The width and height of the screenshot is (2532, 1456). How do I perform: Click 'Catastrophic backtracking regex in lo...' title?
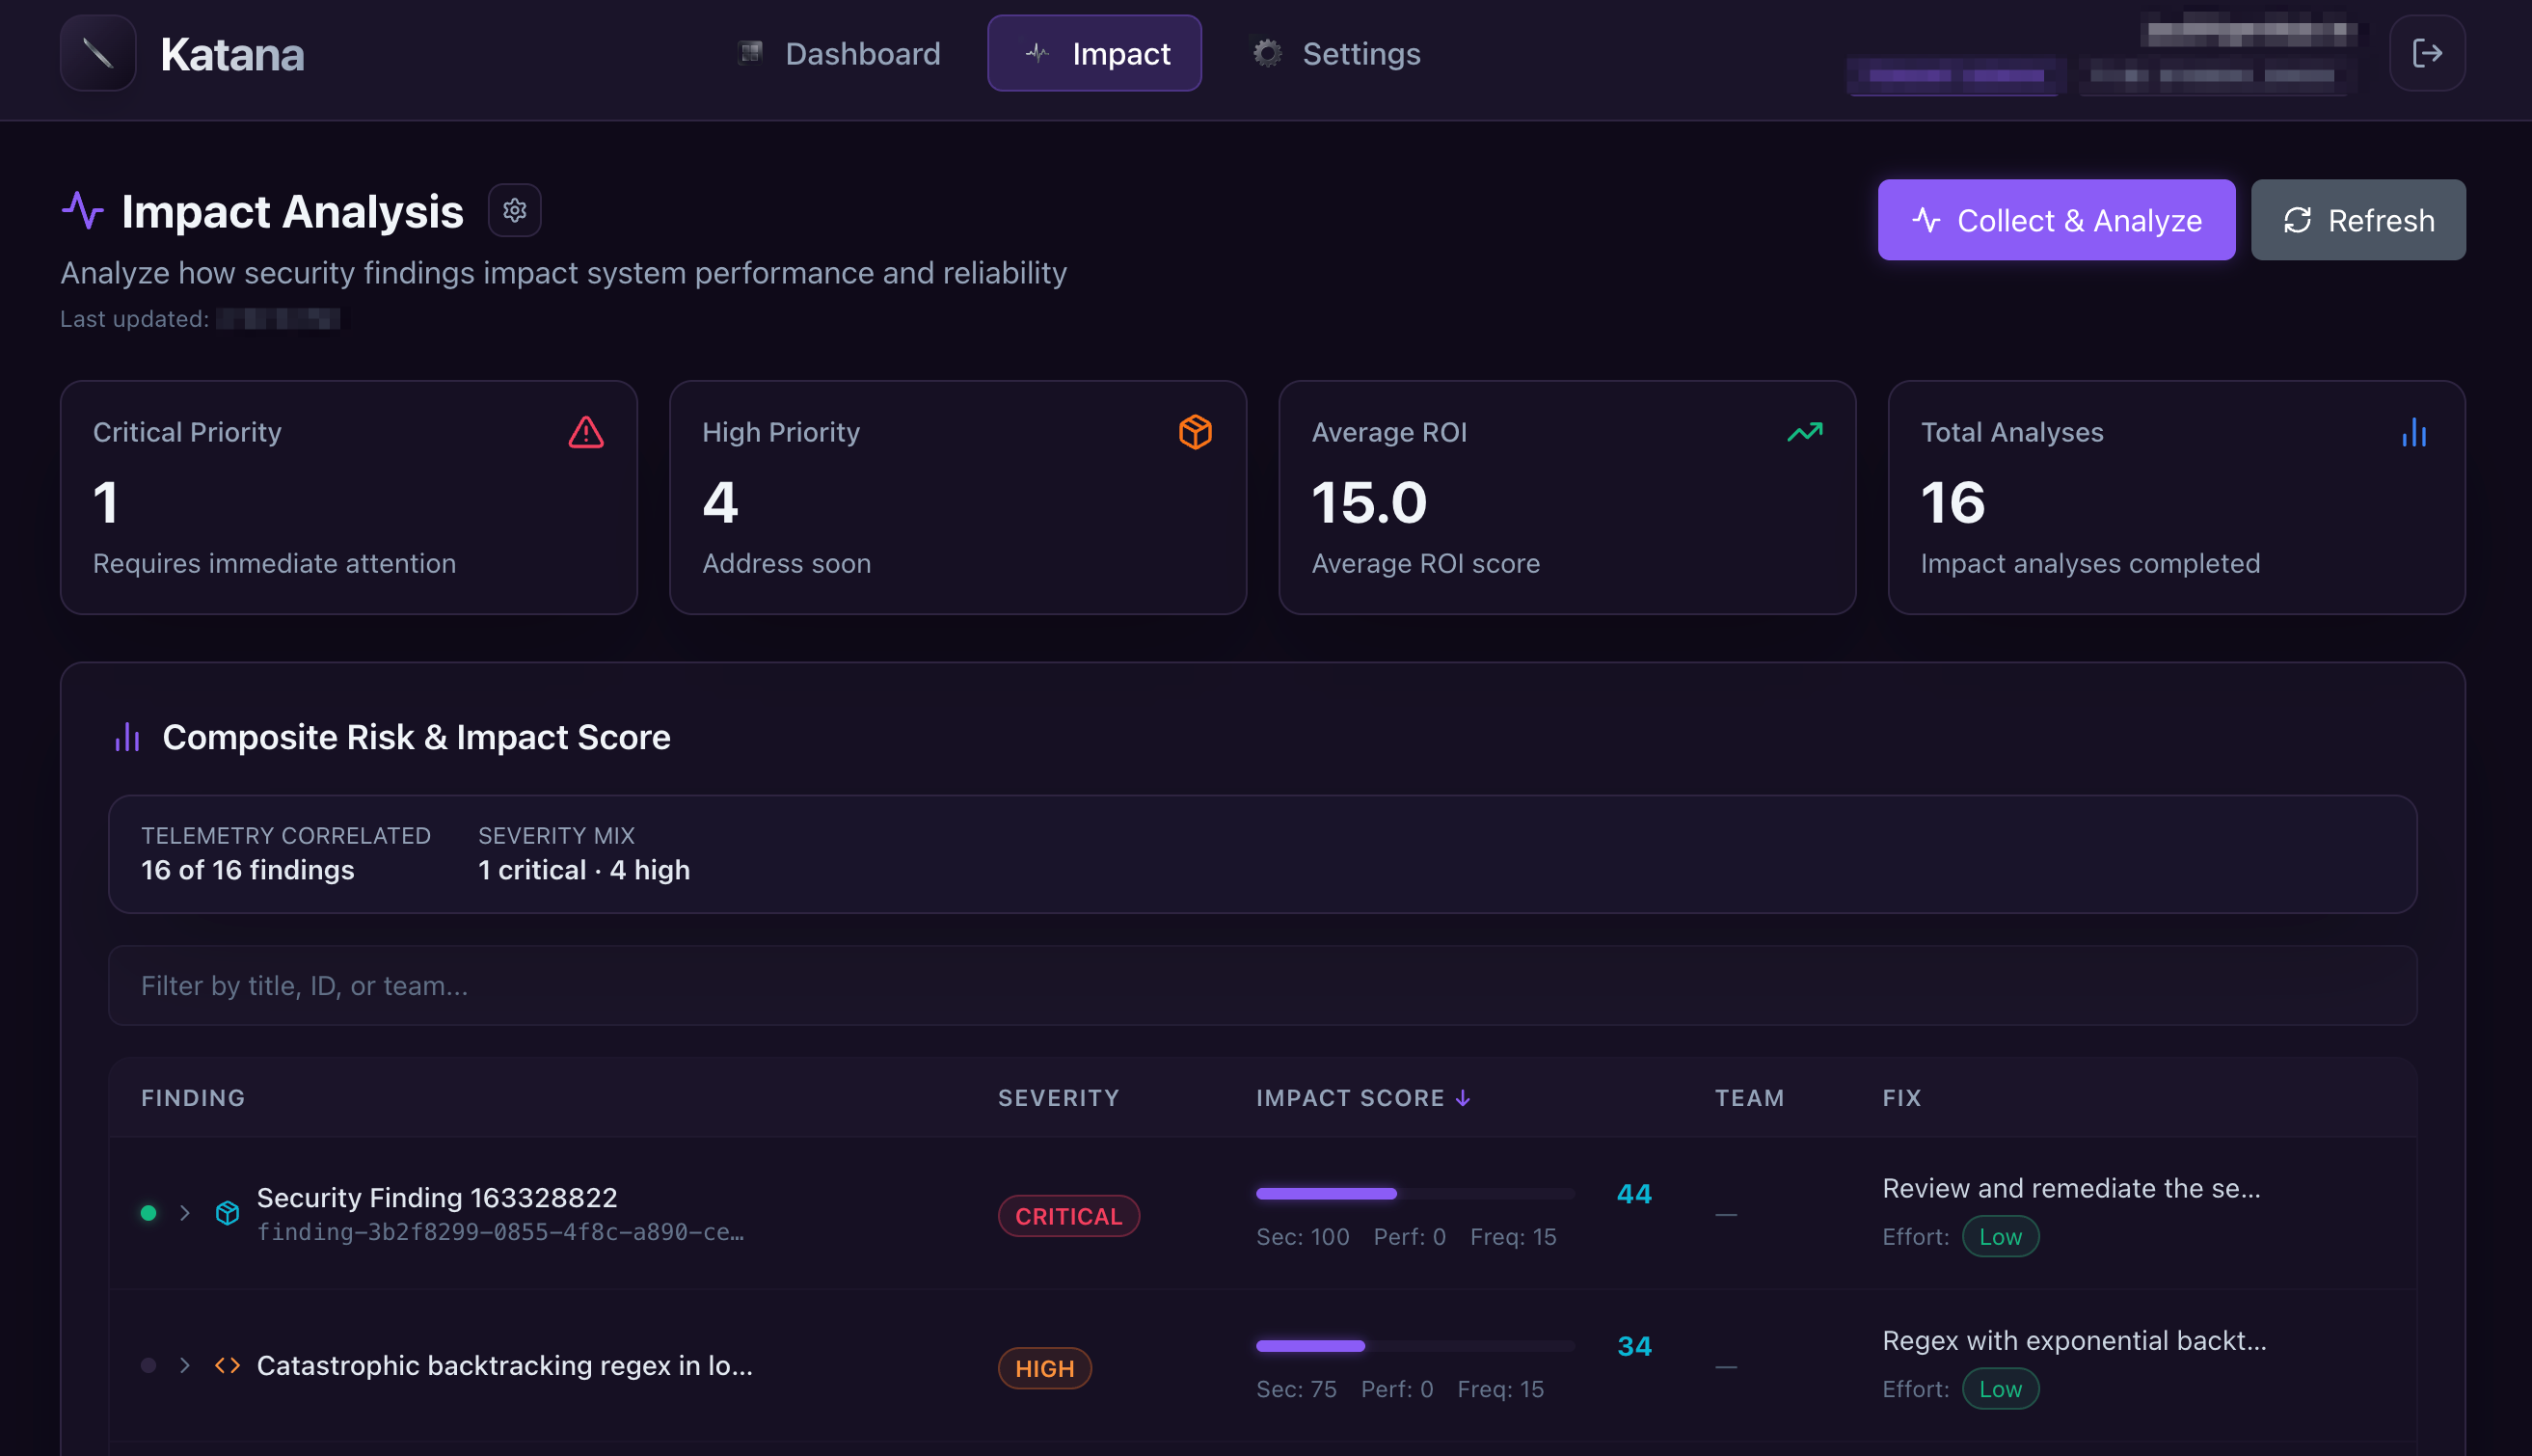click(504, 1364)
